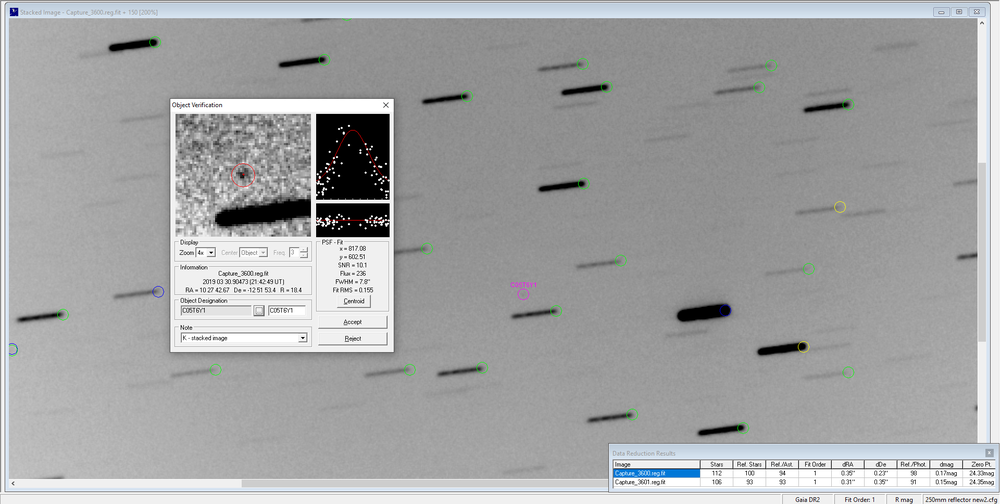Viewport: 1000px width, 504px height.
Task: Open the object list button beside designation field
Action: (258, 311)
